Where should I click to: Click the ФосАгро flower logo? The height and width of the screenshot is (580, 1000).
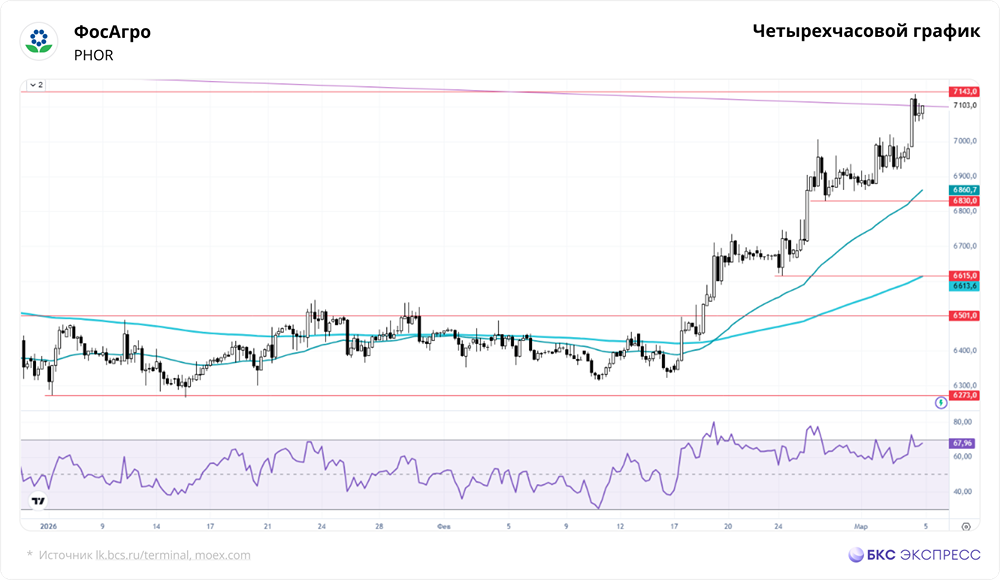click(39, 41)
